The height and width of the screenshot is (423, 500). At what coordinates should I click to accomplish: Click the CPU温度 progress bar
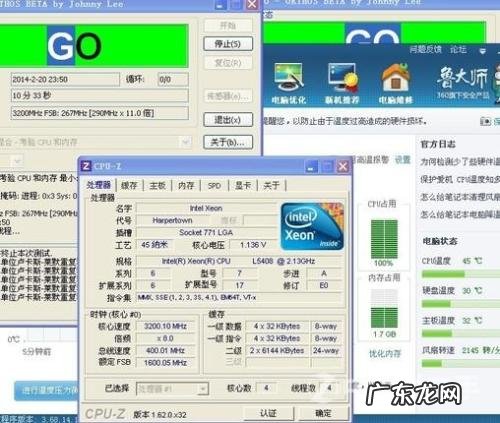[x=461, y=274]
